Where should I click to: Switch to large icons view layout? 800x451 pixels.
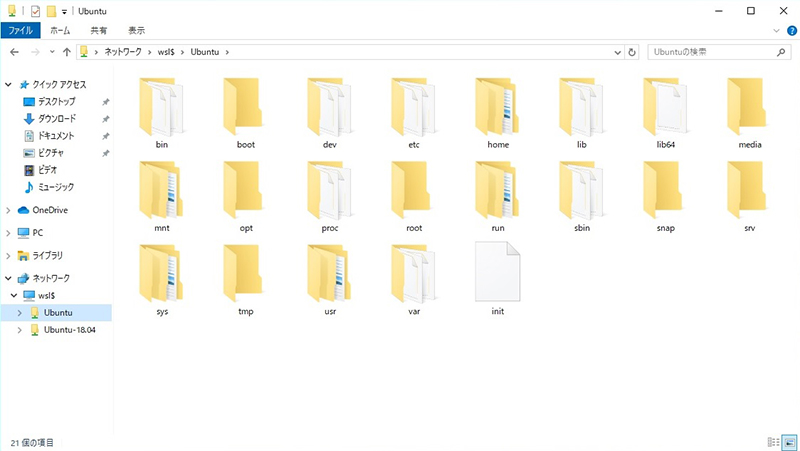(789, 442)
